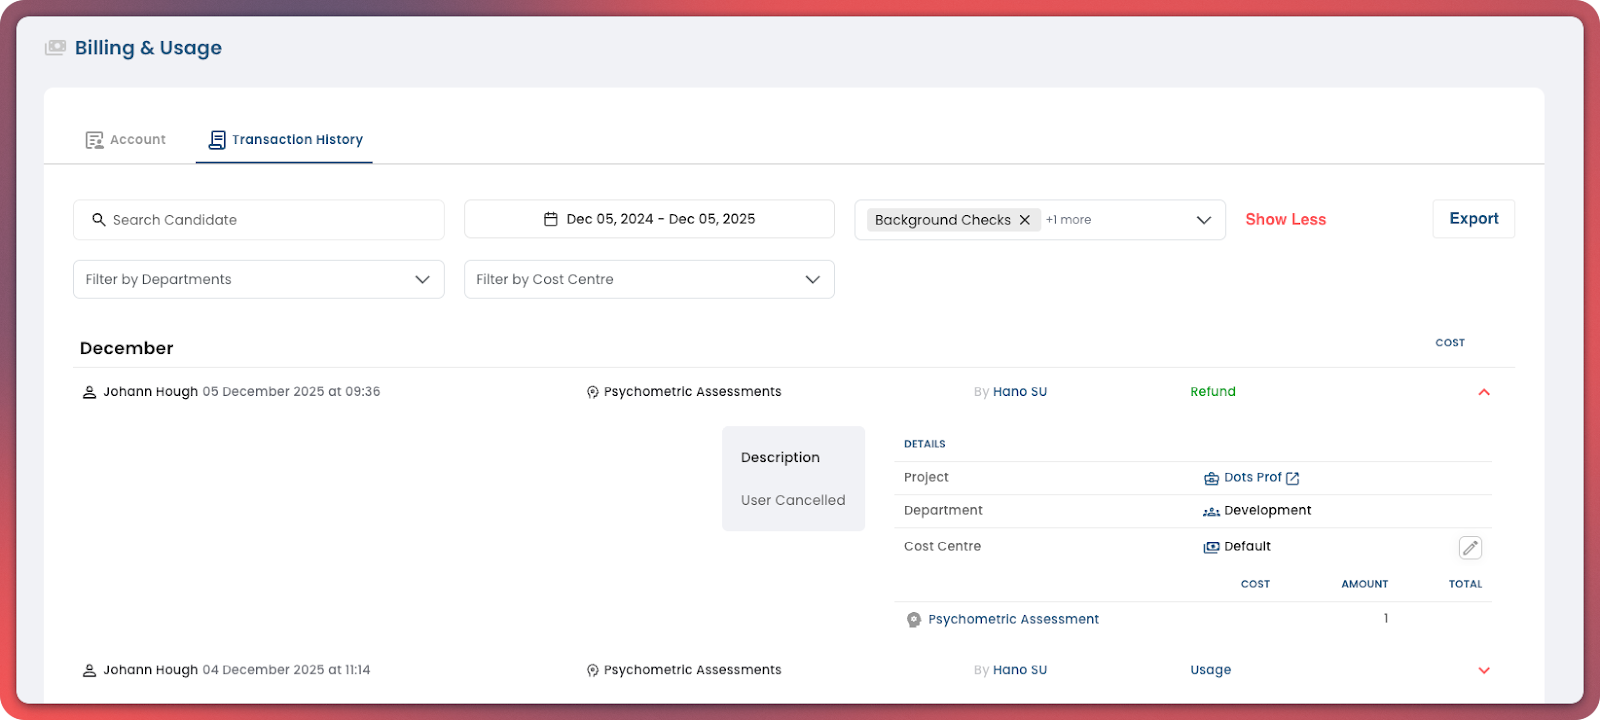
Task: Click the Default cost centre icon
Action: tap(1211, 547)
